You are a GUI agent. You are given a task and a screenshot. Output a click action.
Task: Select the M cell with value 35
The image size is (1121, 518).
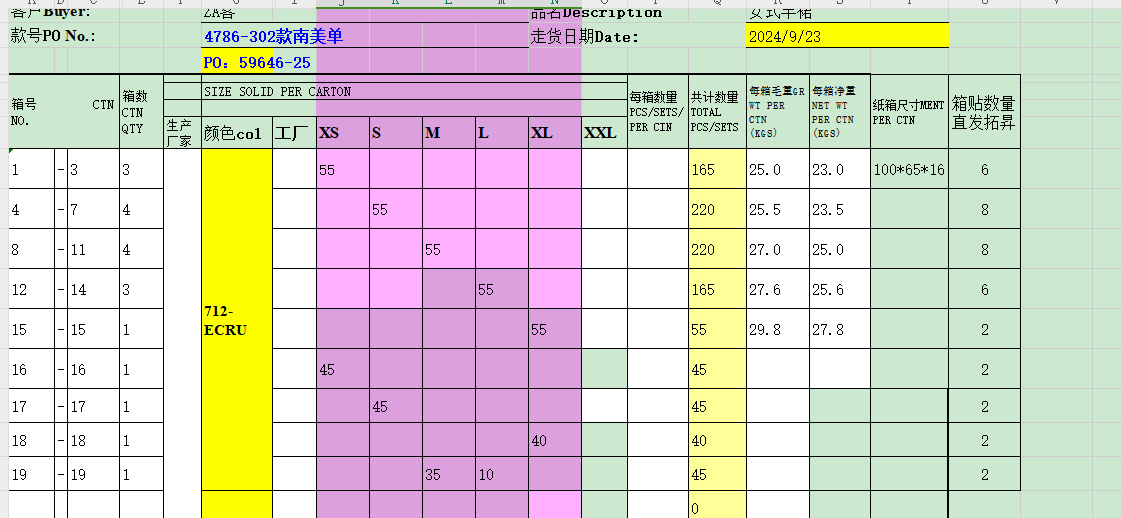point(448,475)
